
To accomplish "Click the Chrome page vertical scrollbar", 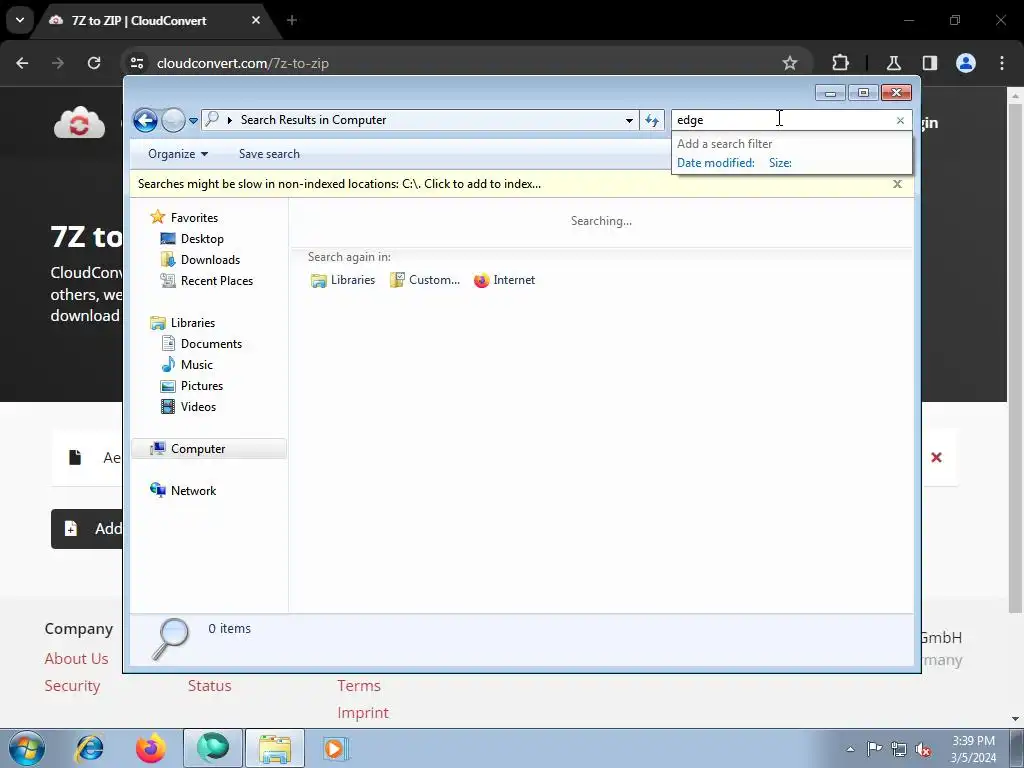I will point(1015,359).
